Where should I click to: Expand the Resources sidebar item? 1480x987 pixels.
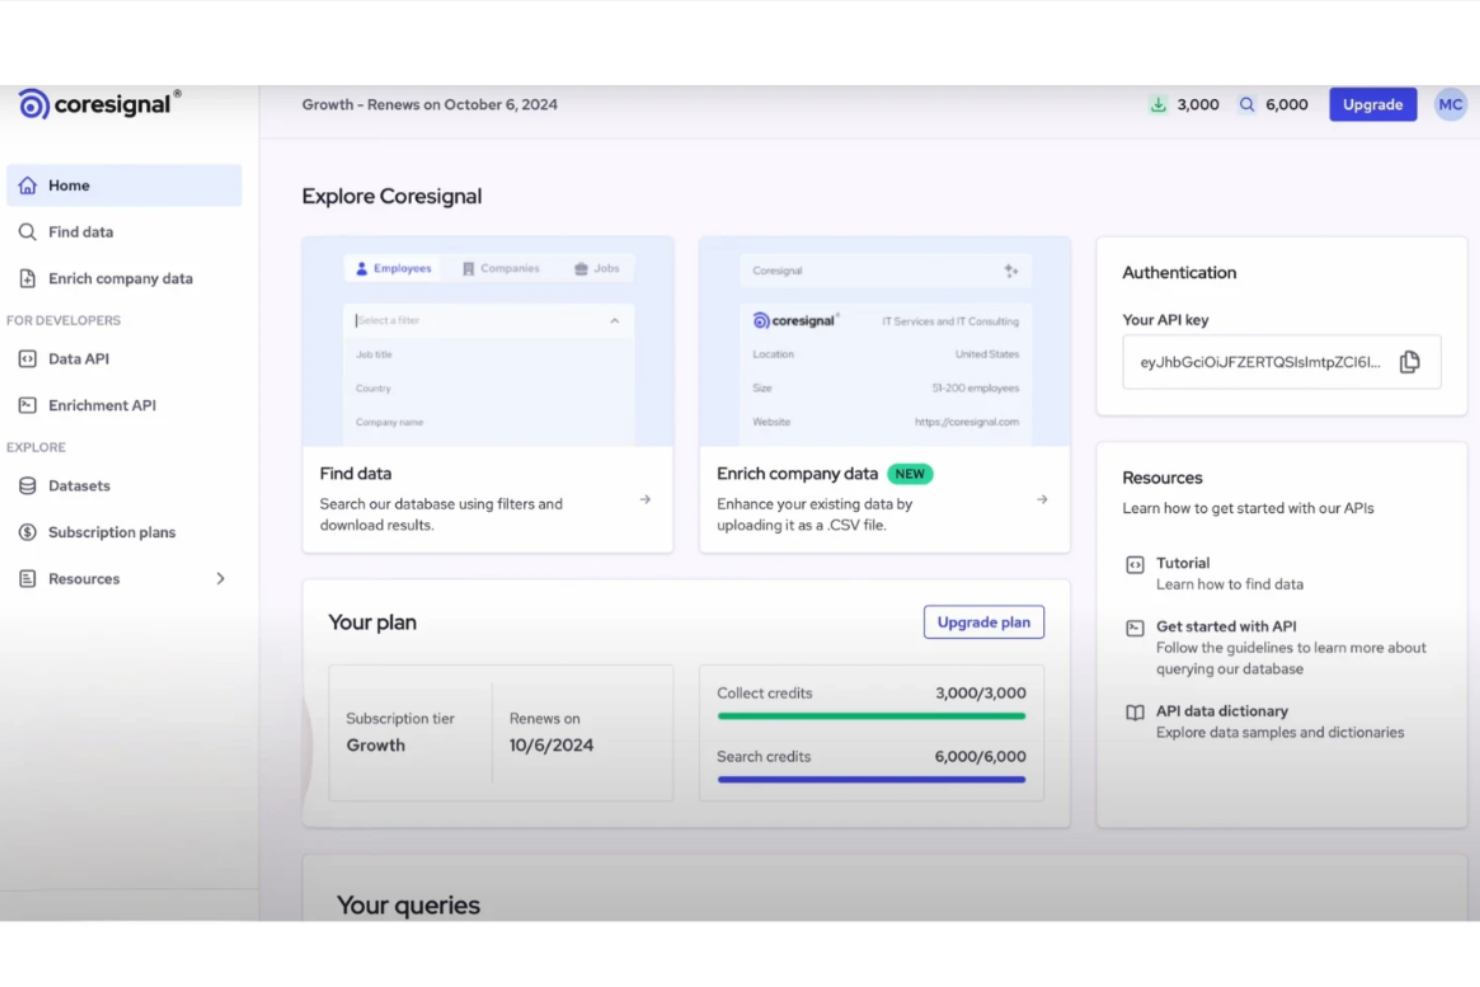pyautogui.click(x=220, y=578)
